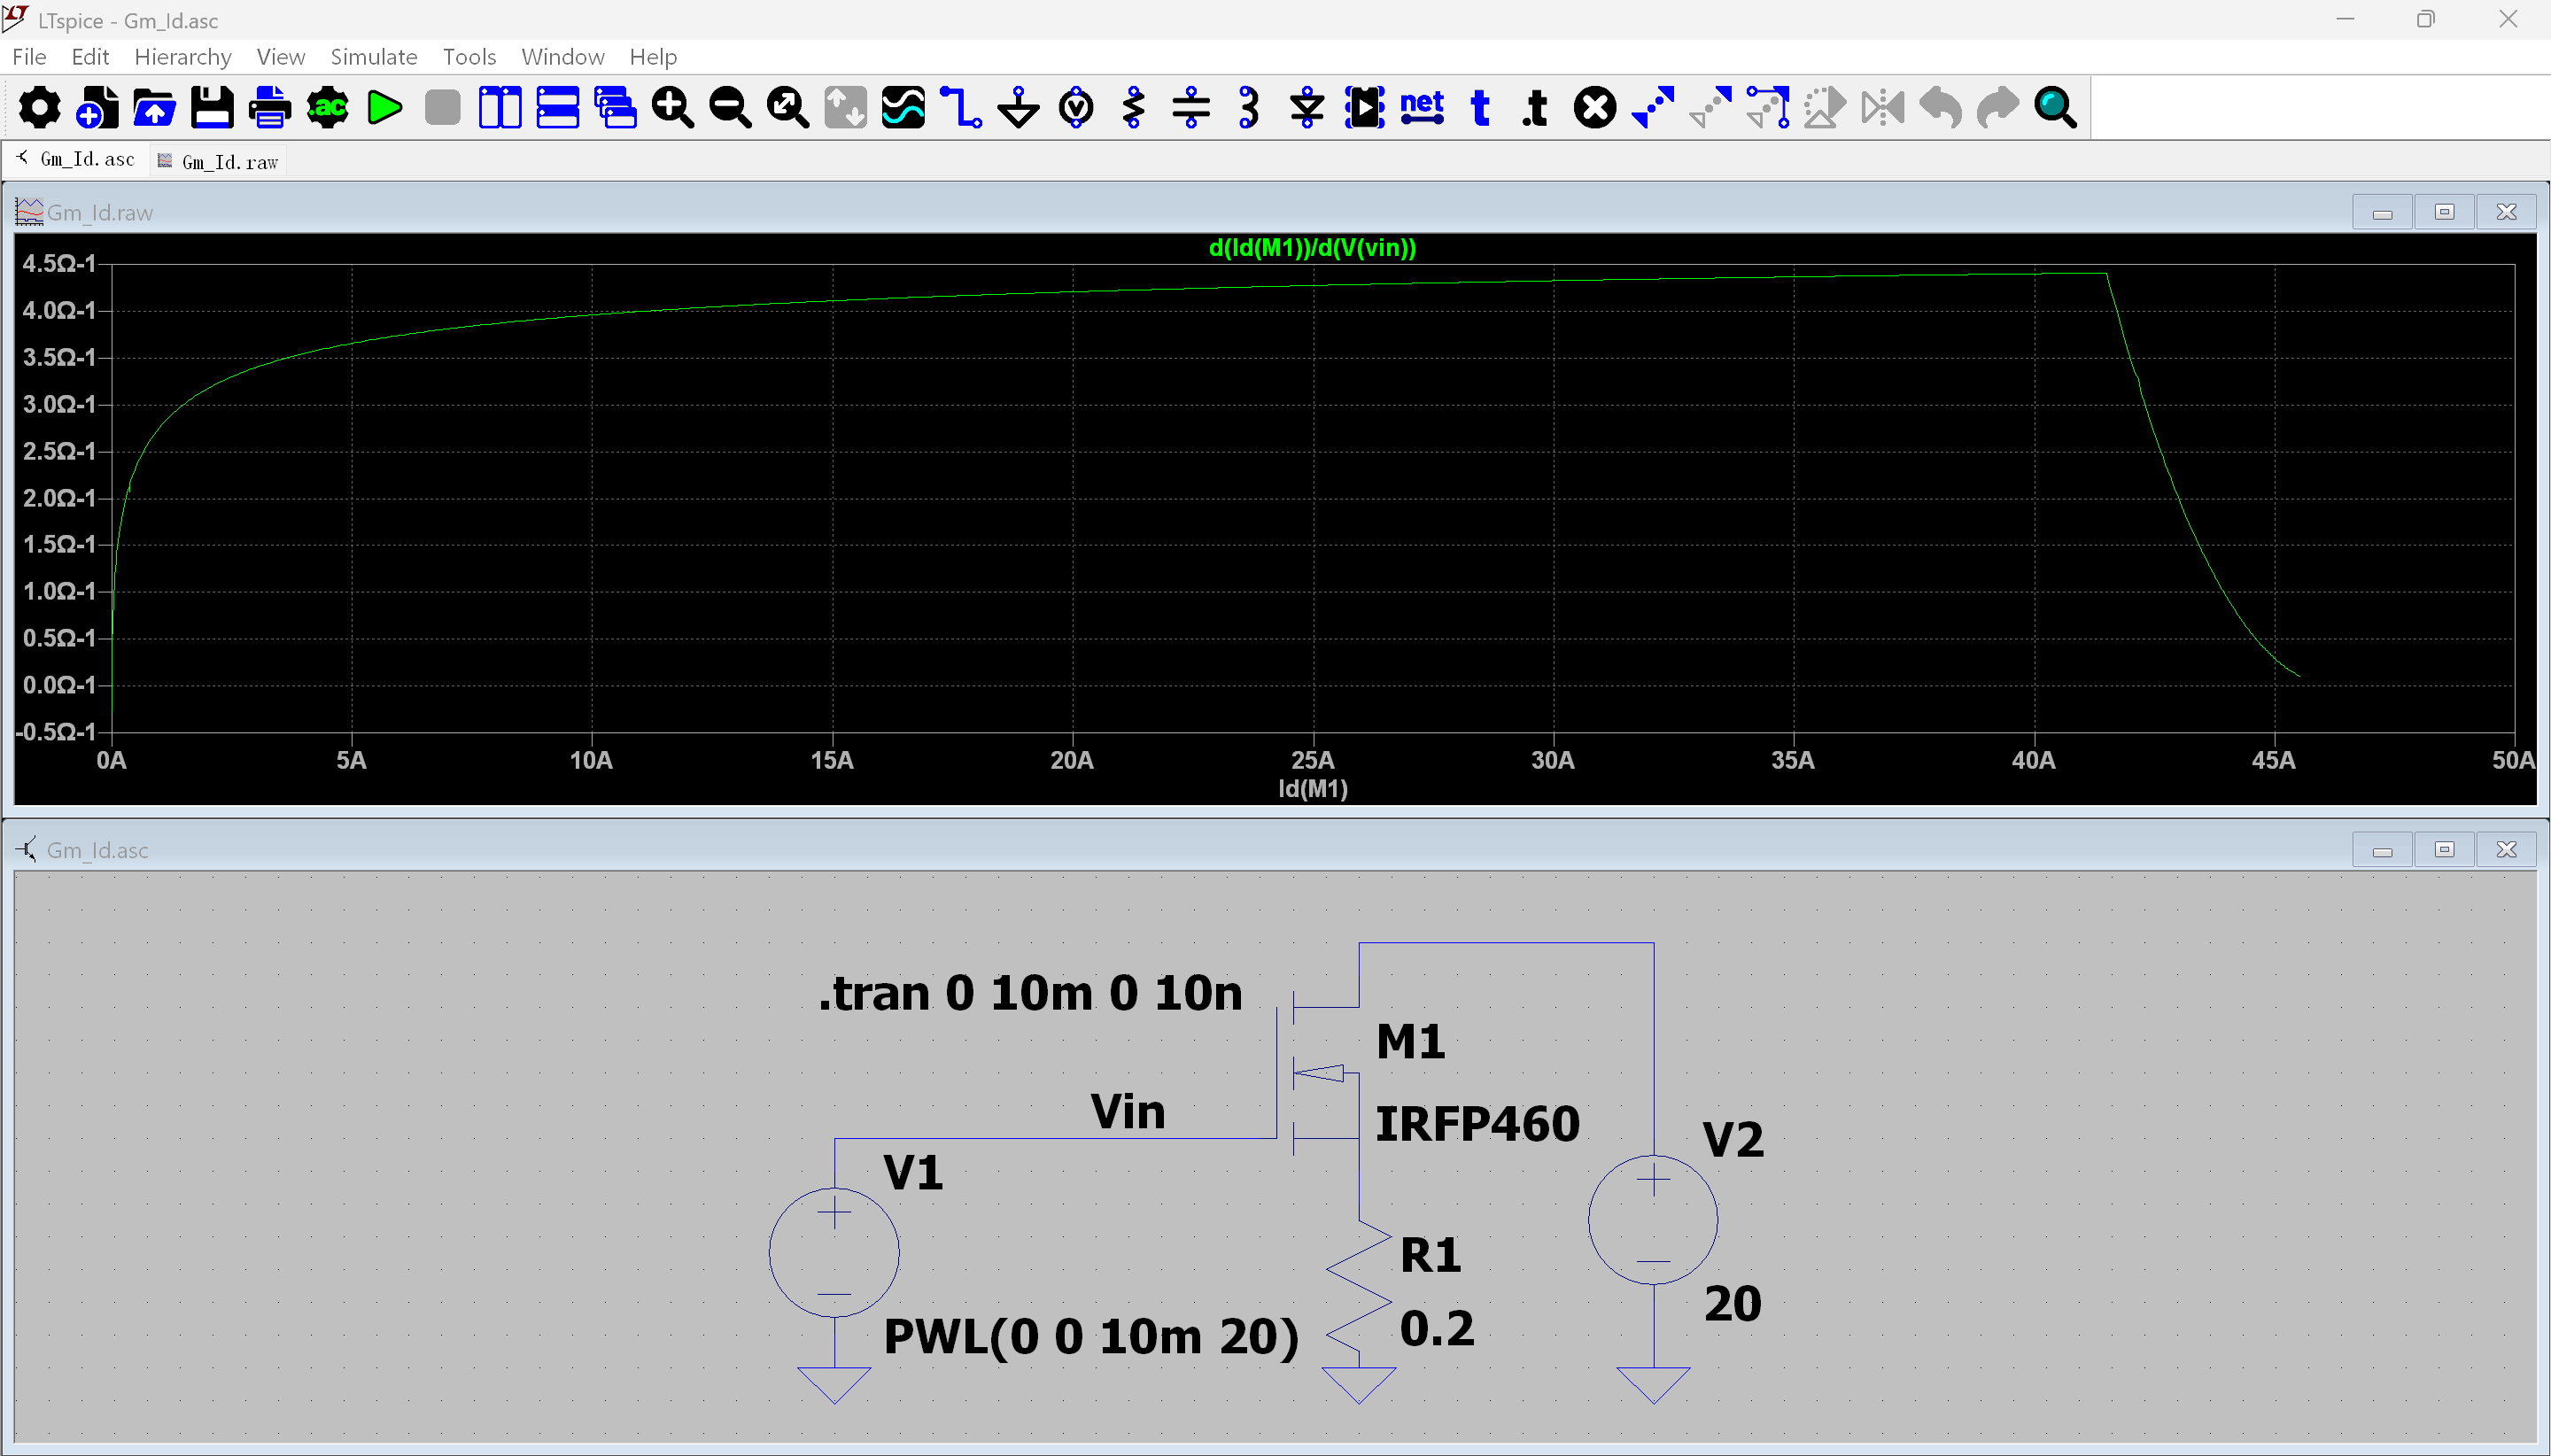
Task: Select the V2 voltage source symbol
Action: point(1653,1219)
